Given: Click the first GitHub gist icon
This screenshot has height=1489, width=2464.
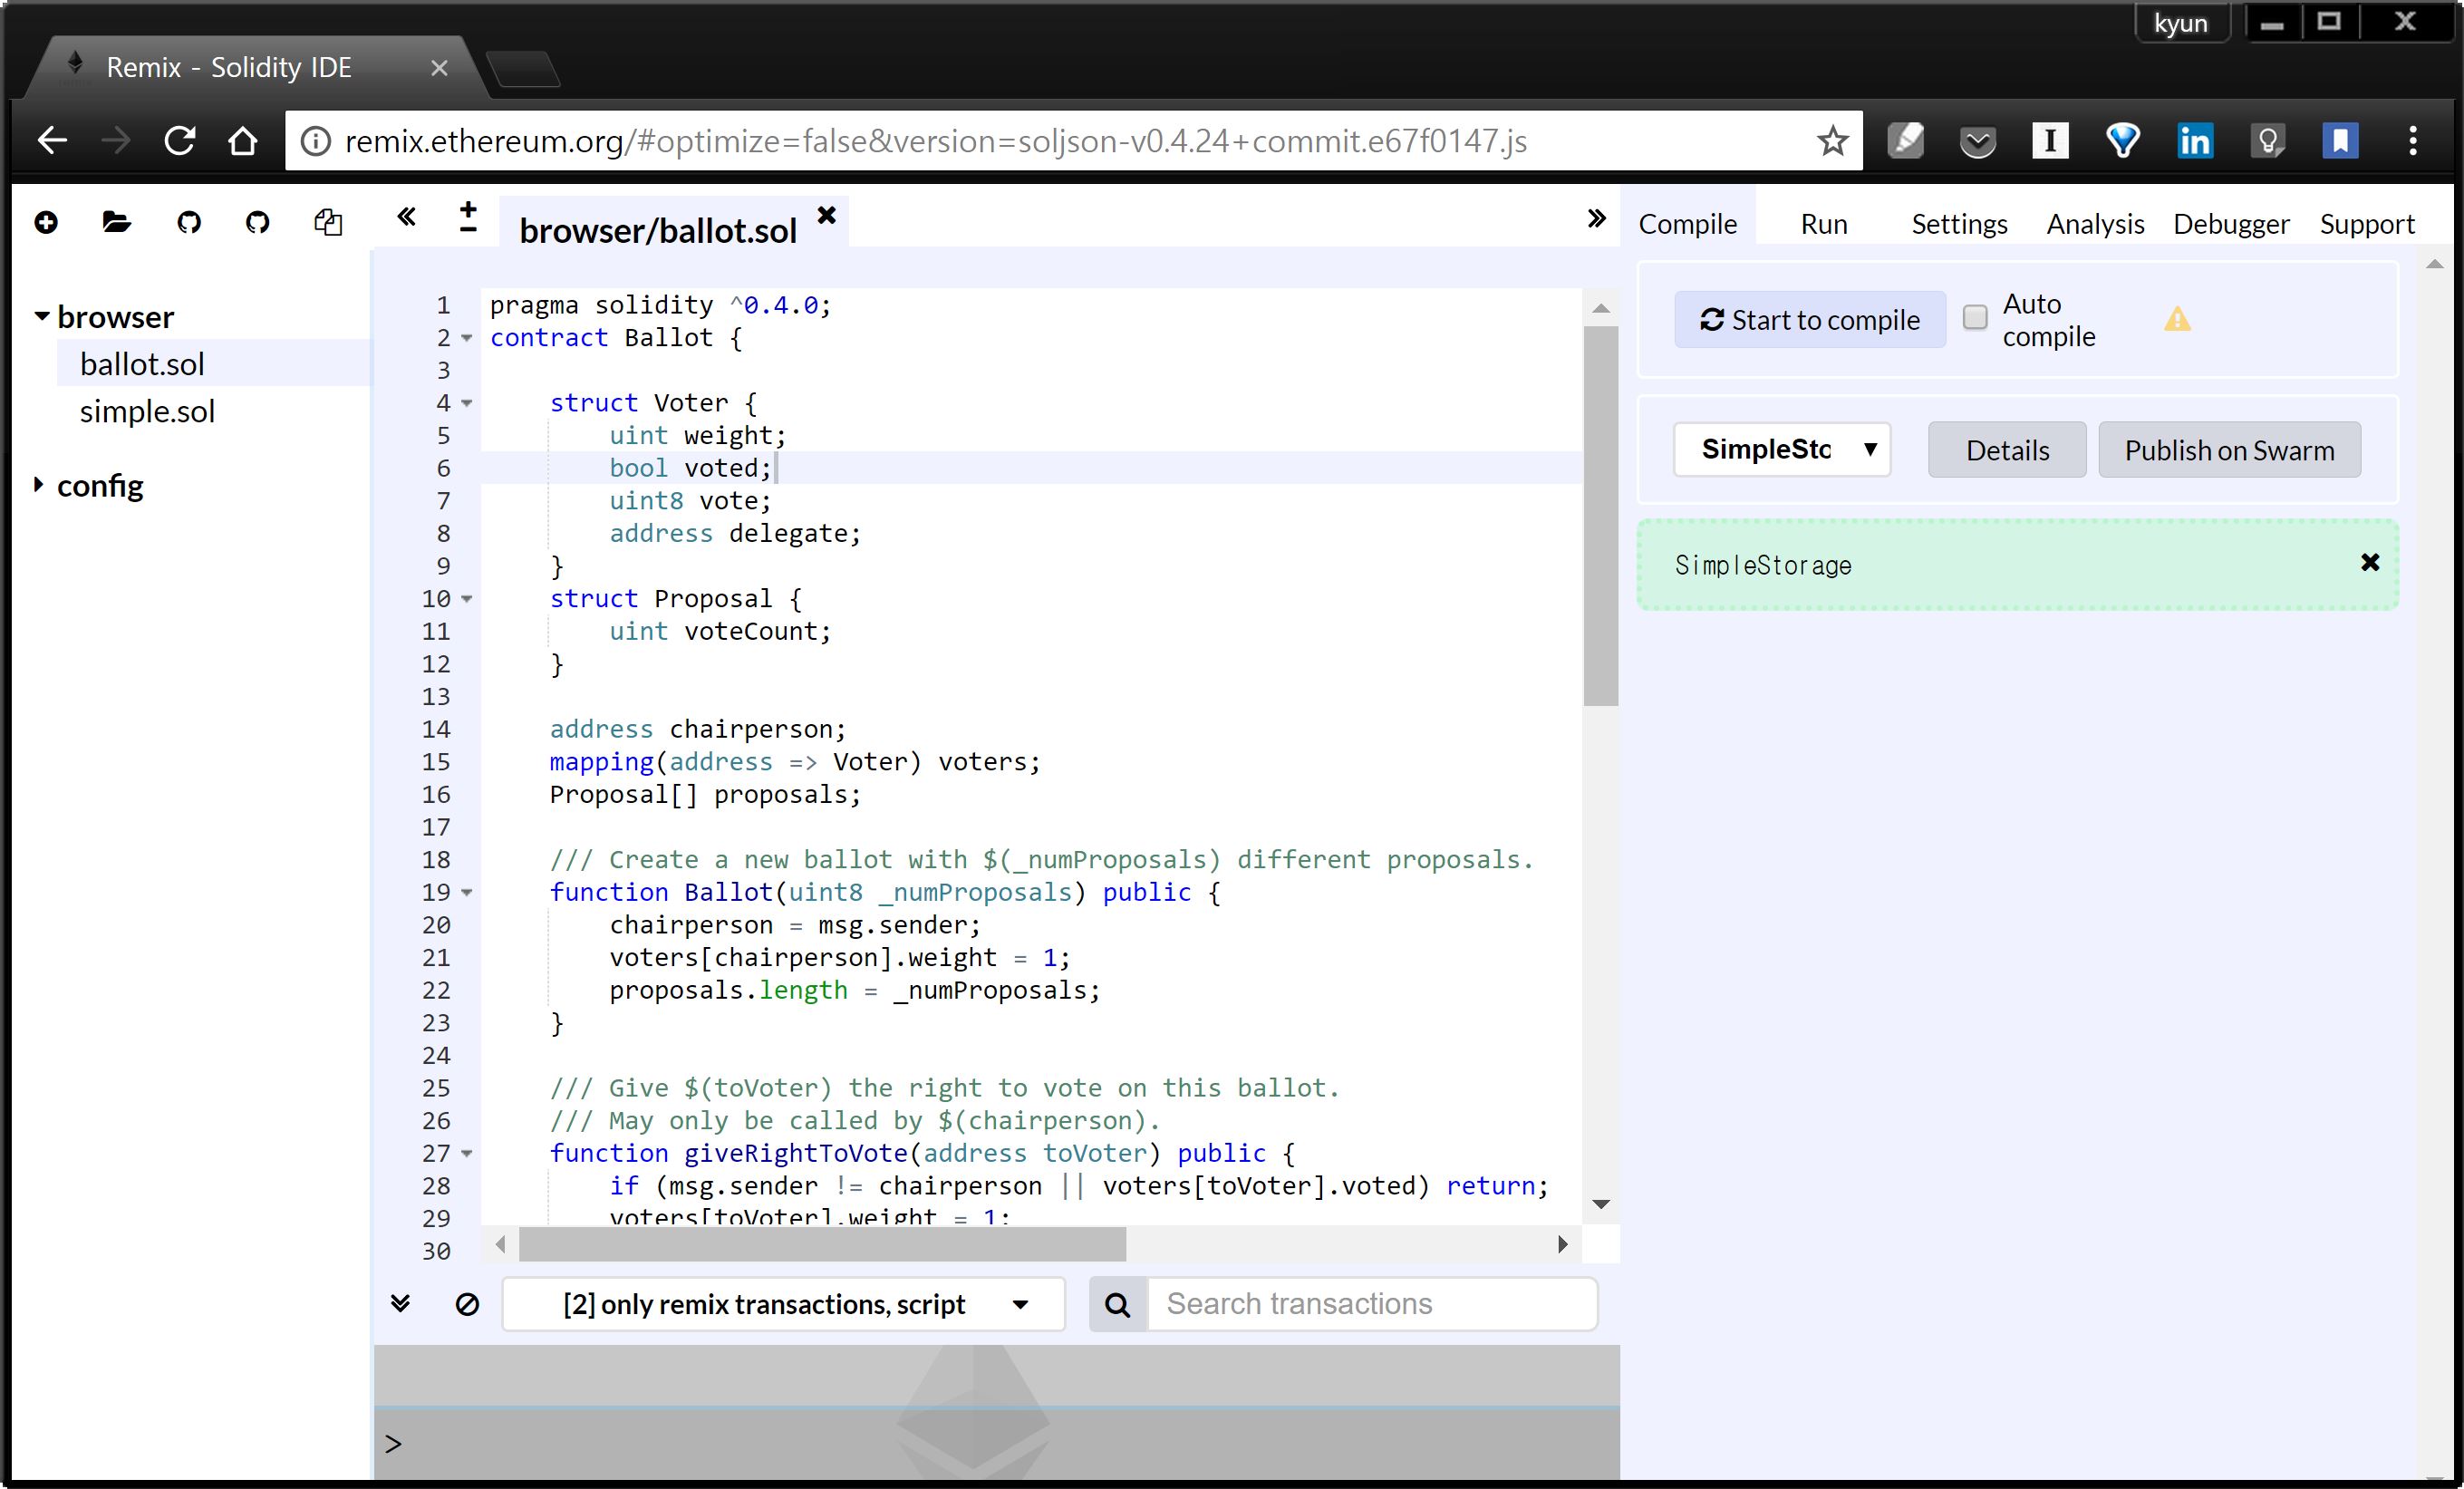Looking at the screenshot, I should (x=188, y=222).
